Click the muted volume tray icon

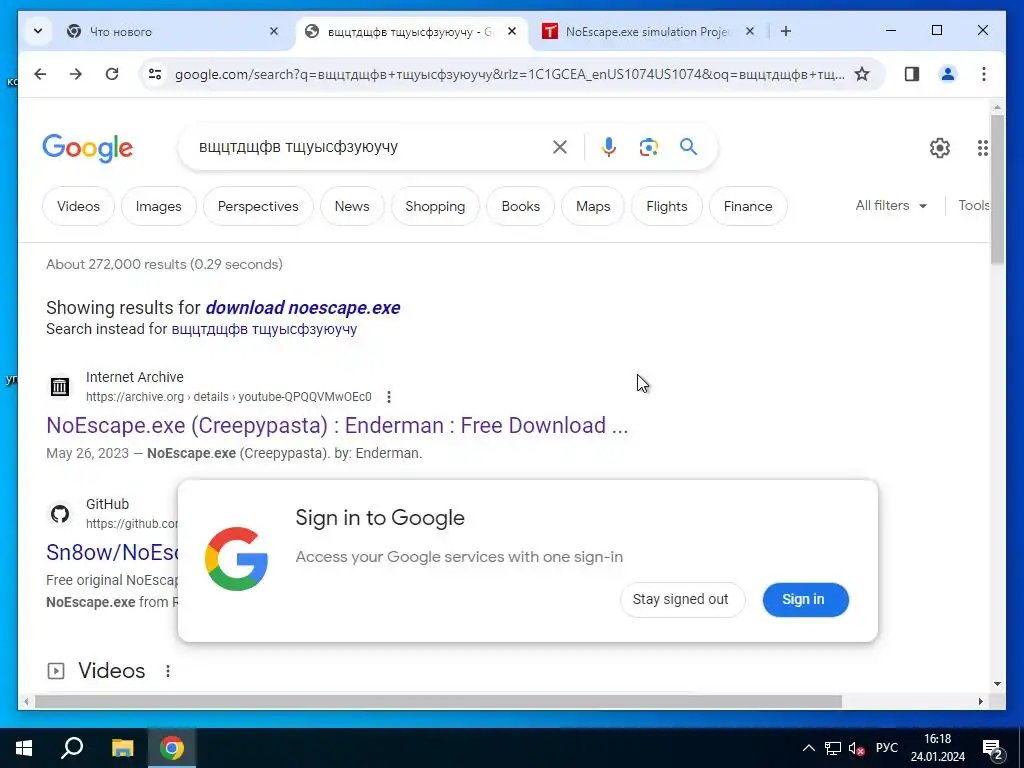tap(856, 748)
